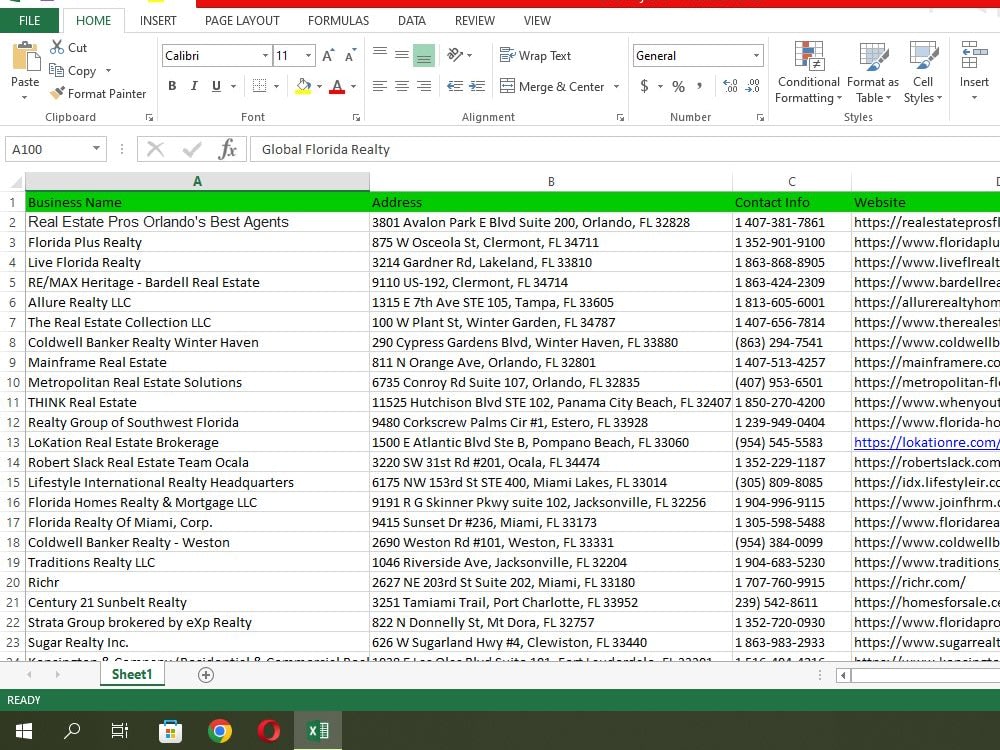The width and height of the screenshot is (1000, 750).
Task: Increase decimal places
Action: point(730,86)
